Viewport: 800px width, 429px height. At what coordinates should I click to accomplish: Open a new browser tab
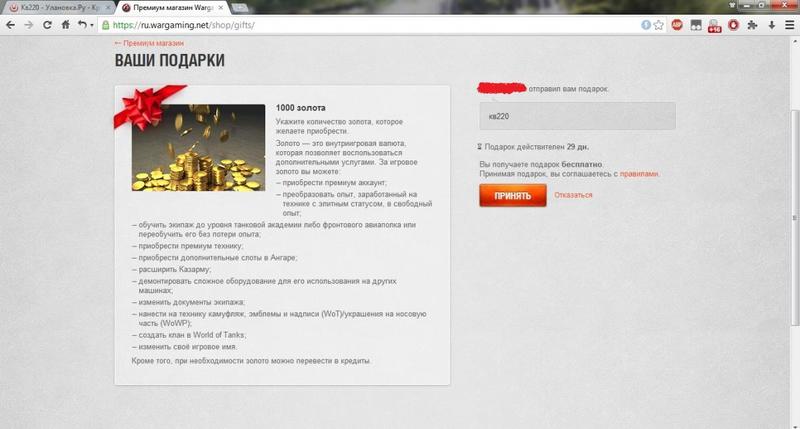[240, 8]
